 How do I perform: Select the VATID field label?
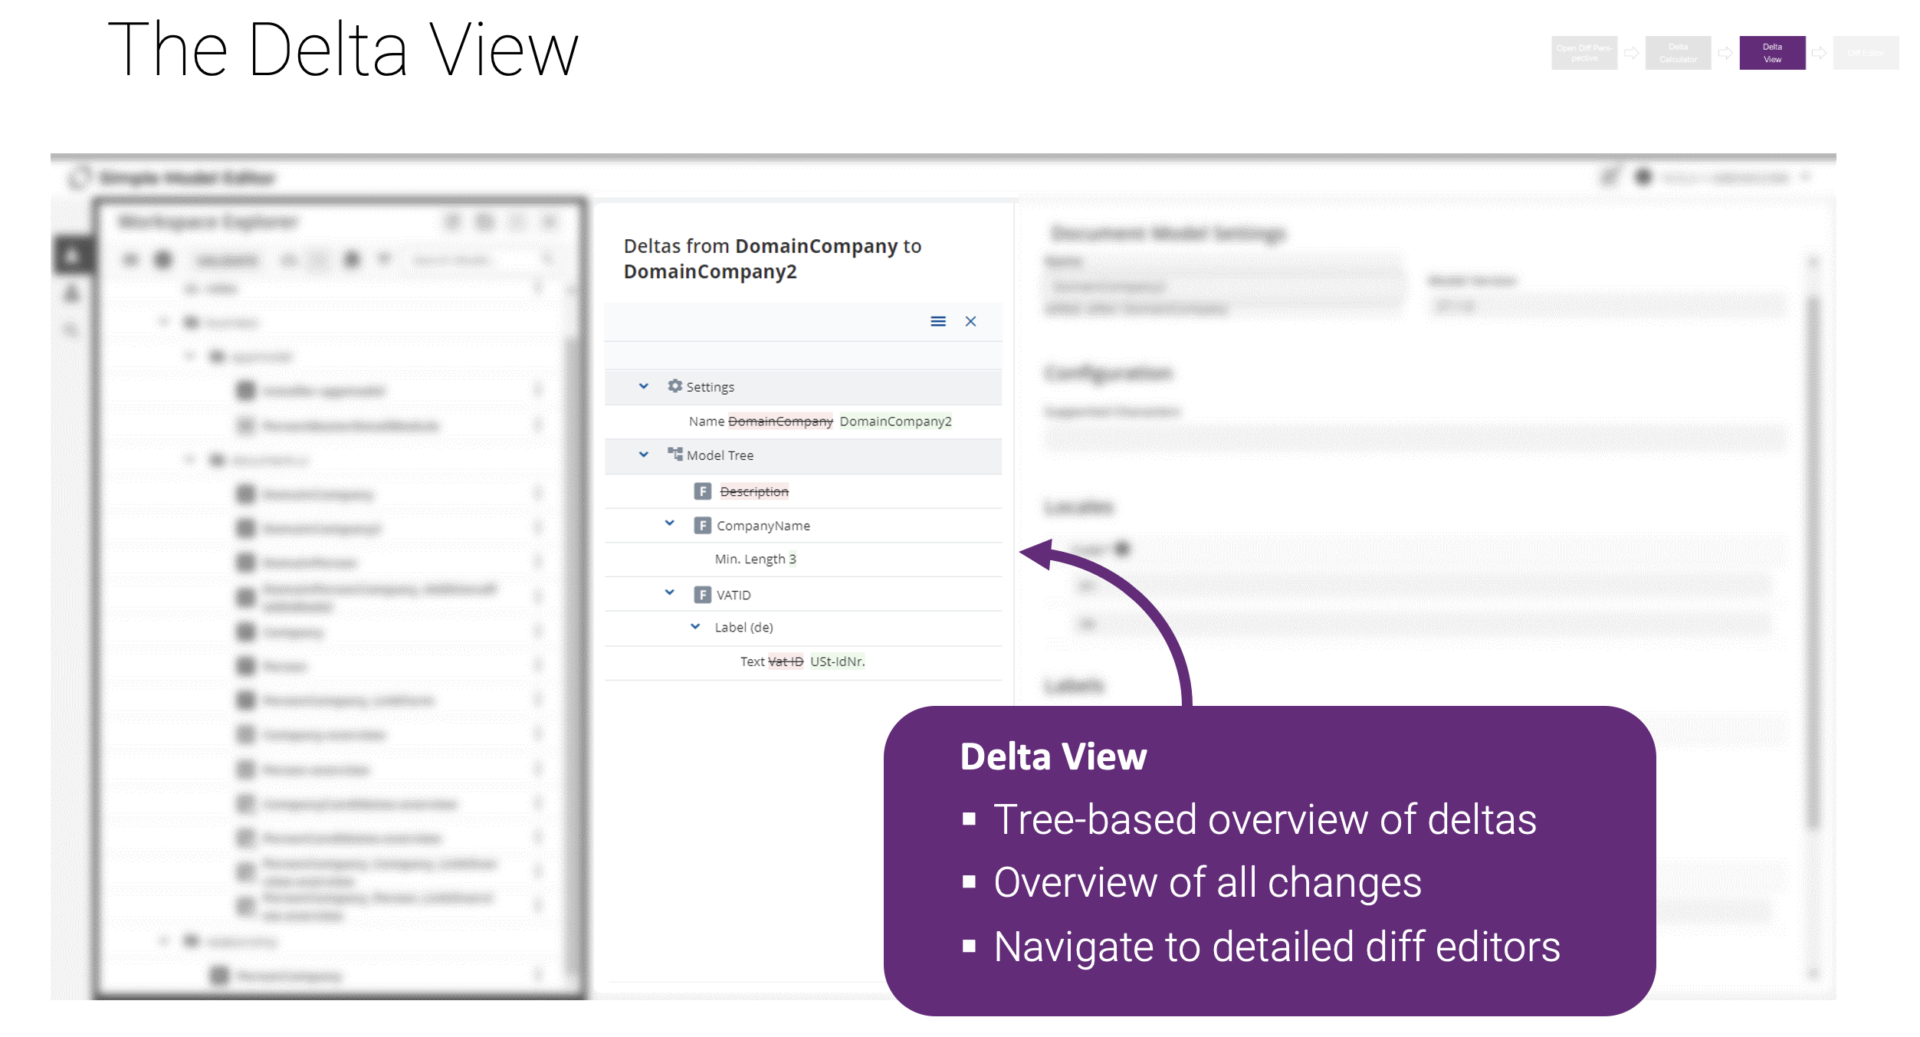pos(733,595)
